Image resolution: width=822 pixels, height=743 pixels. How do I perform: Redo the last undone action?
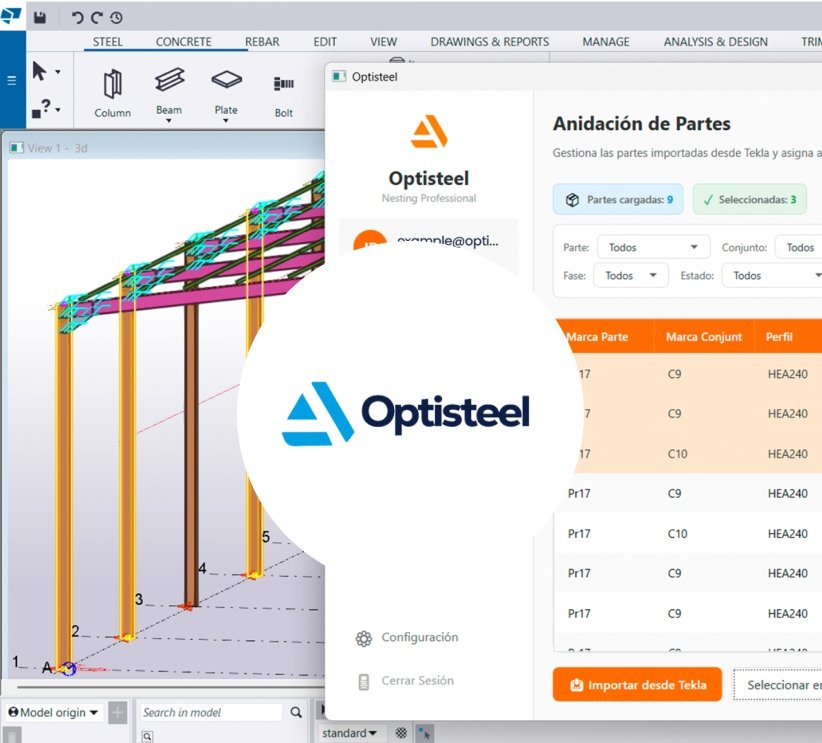[96, 18]
